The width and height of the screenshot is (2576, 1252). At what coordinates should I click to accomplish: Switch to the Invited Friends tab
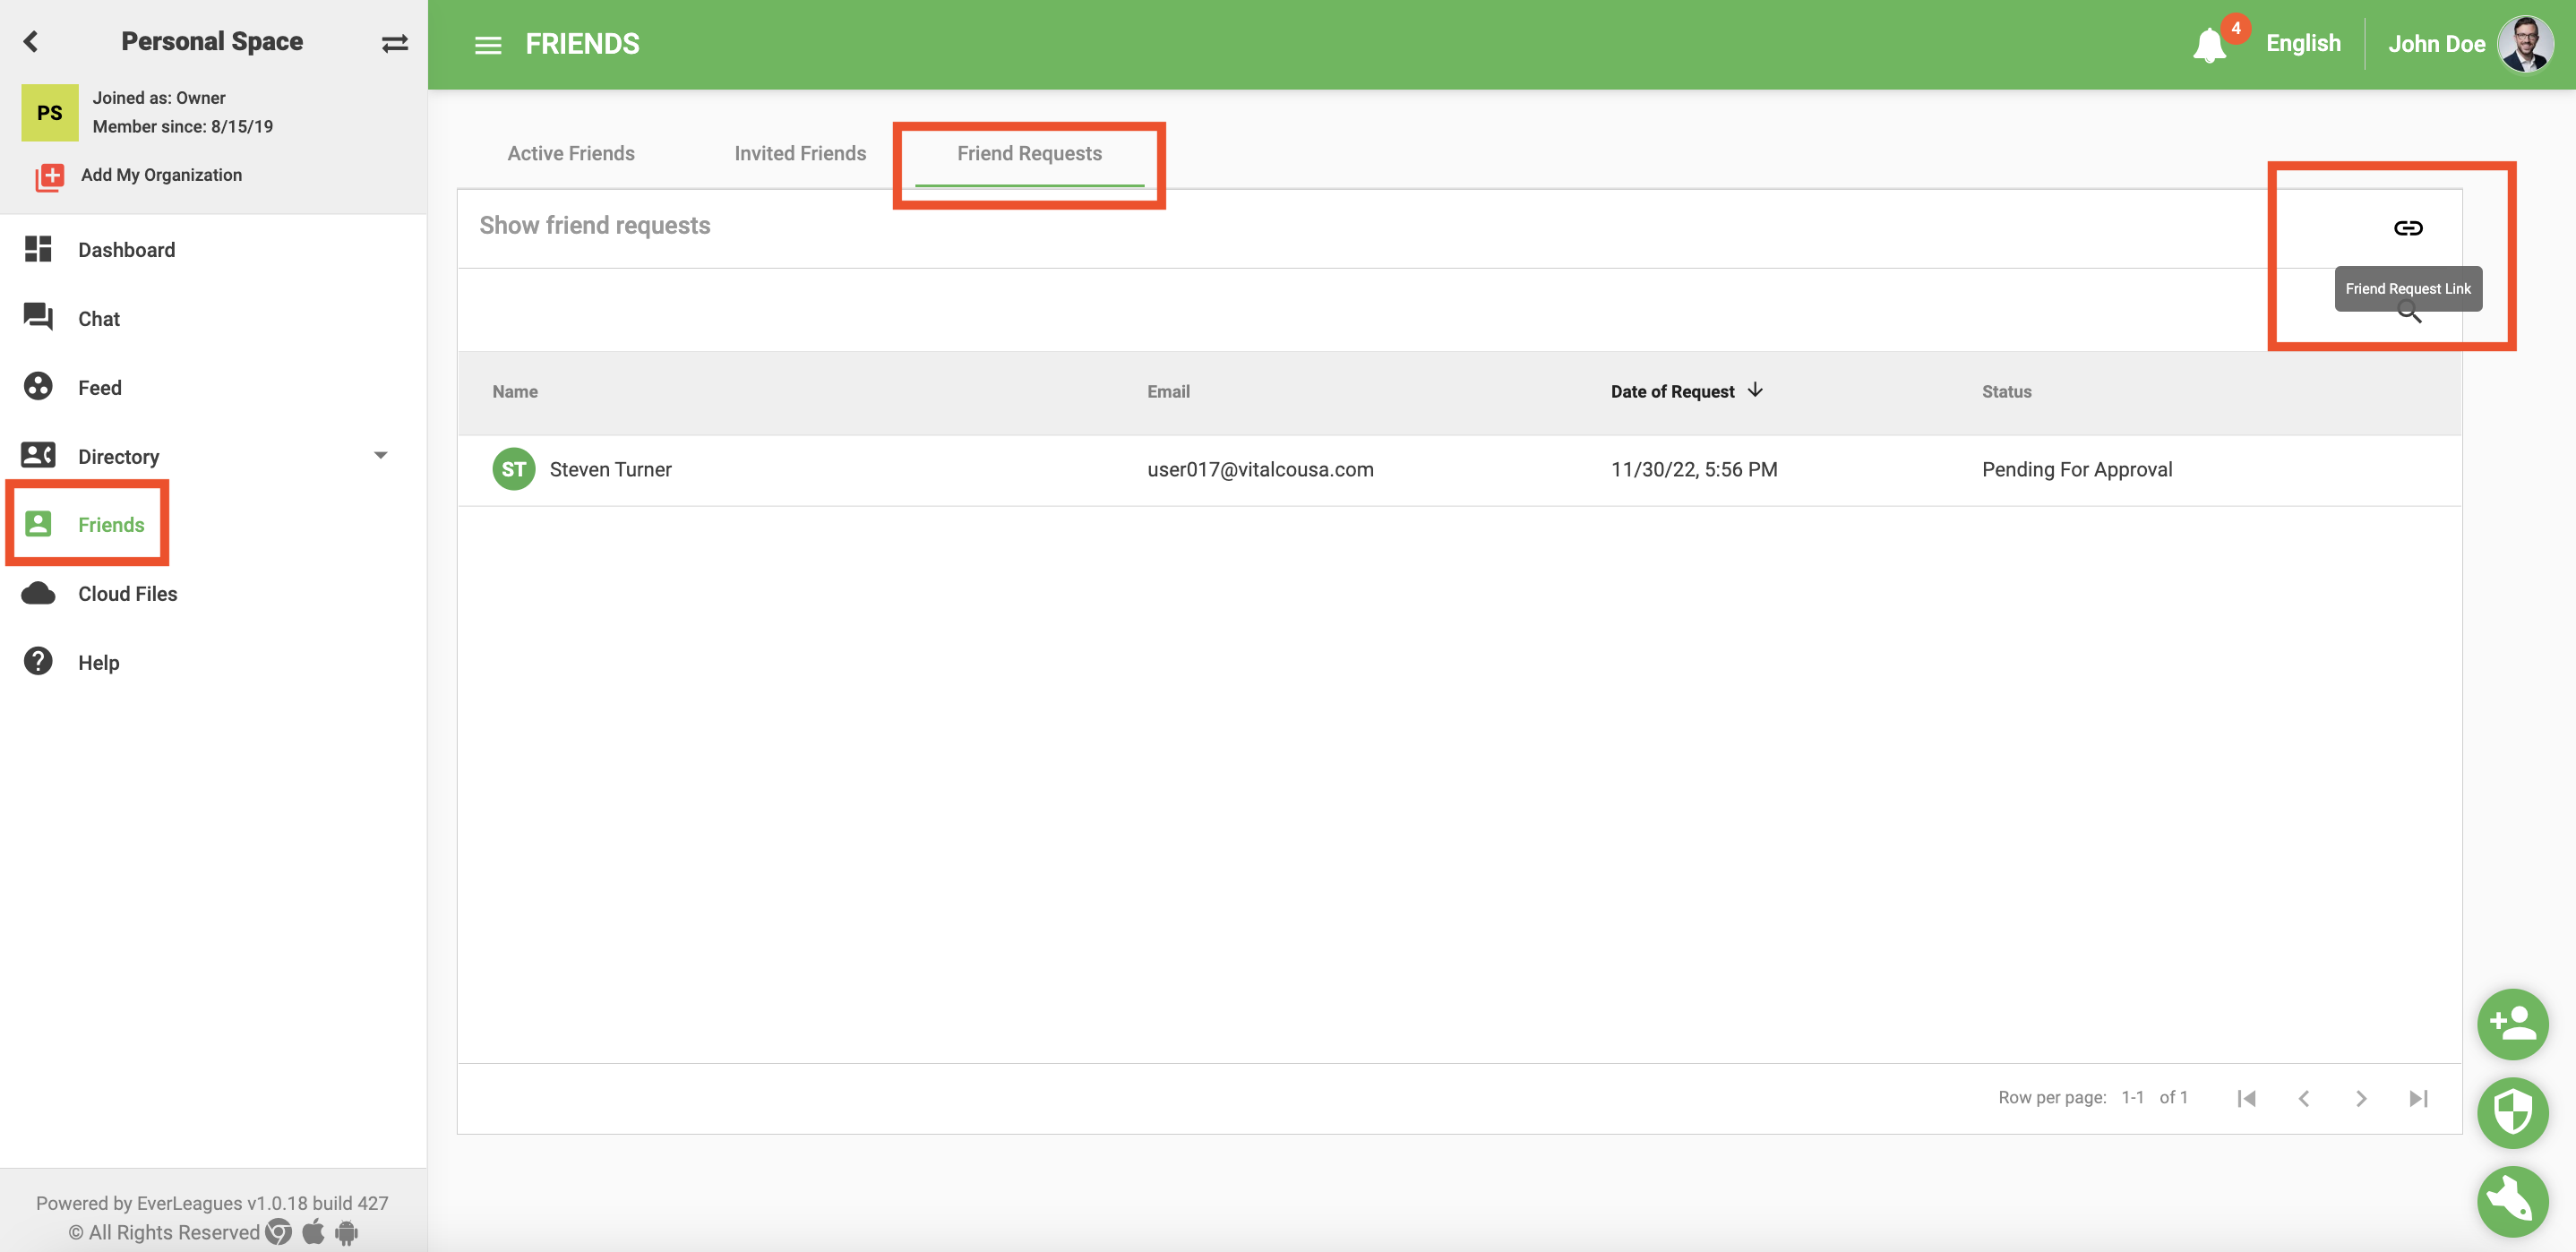click(799, 153)
